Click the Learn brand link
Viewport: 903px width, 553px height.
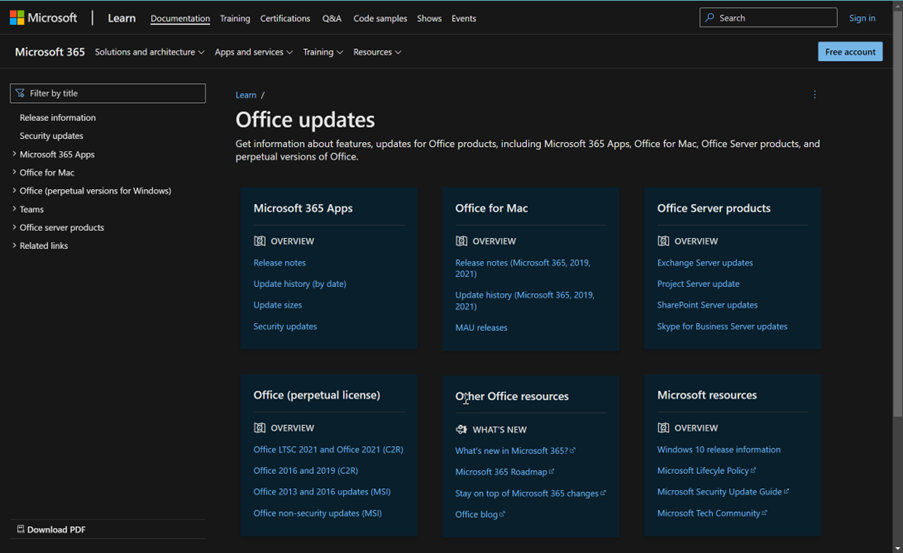click(122, 18)
